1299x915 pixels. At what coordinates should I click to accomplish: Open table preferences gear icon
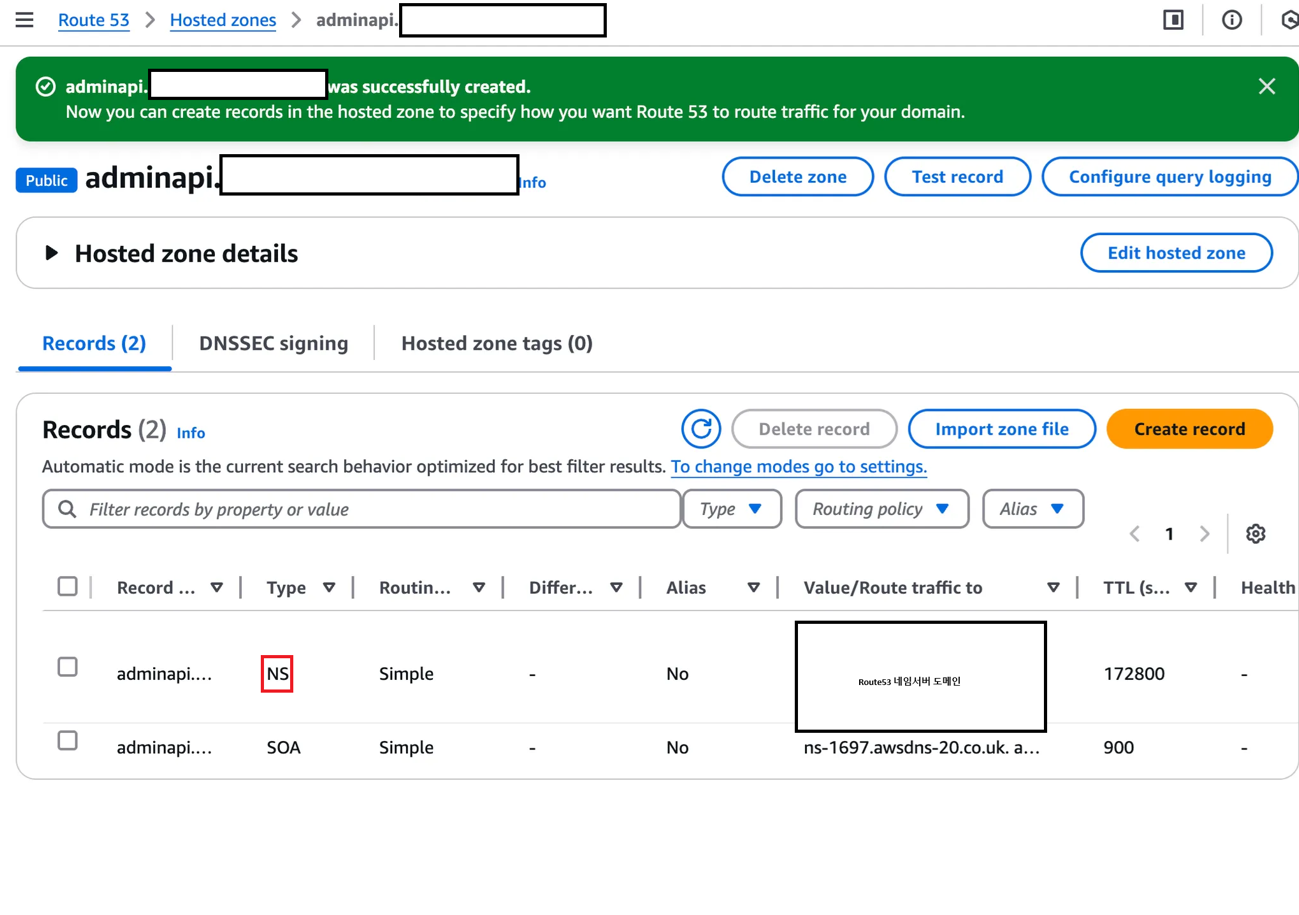pyautogui.click(x=1256, y=534)
